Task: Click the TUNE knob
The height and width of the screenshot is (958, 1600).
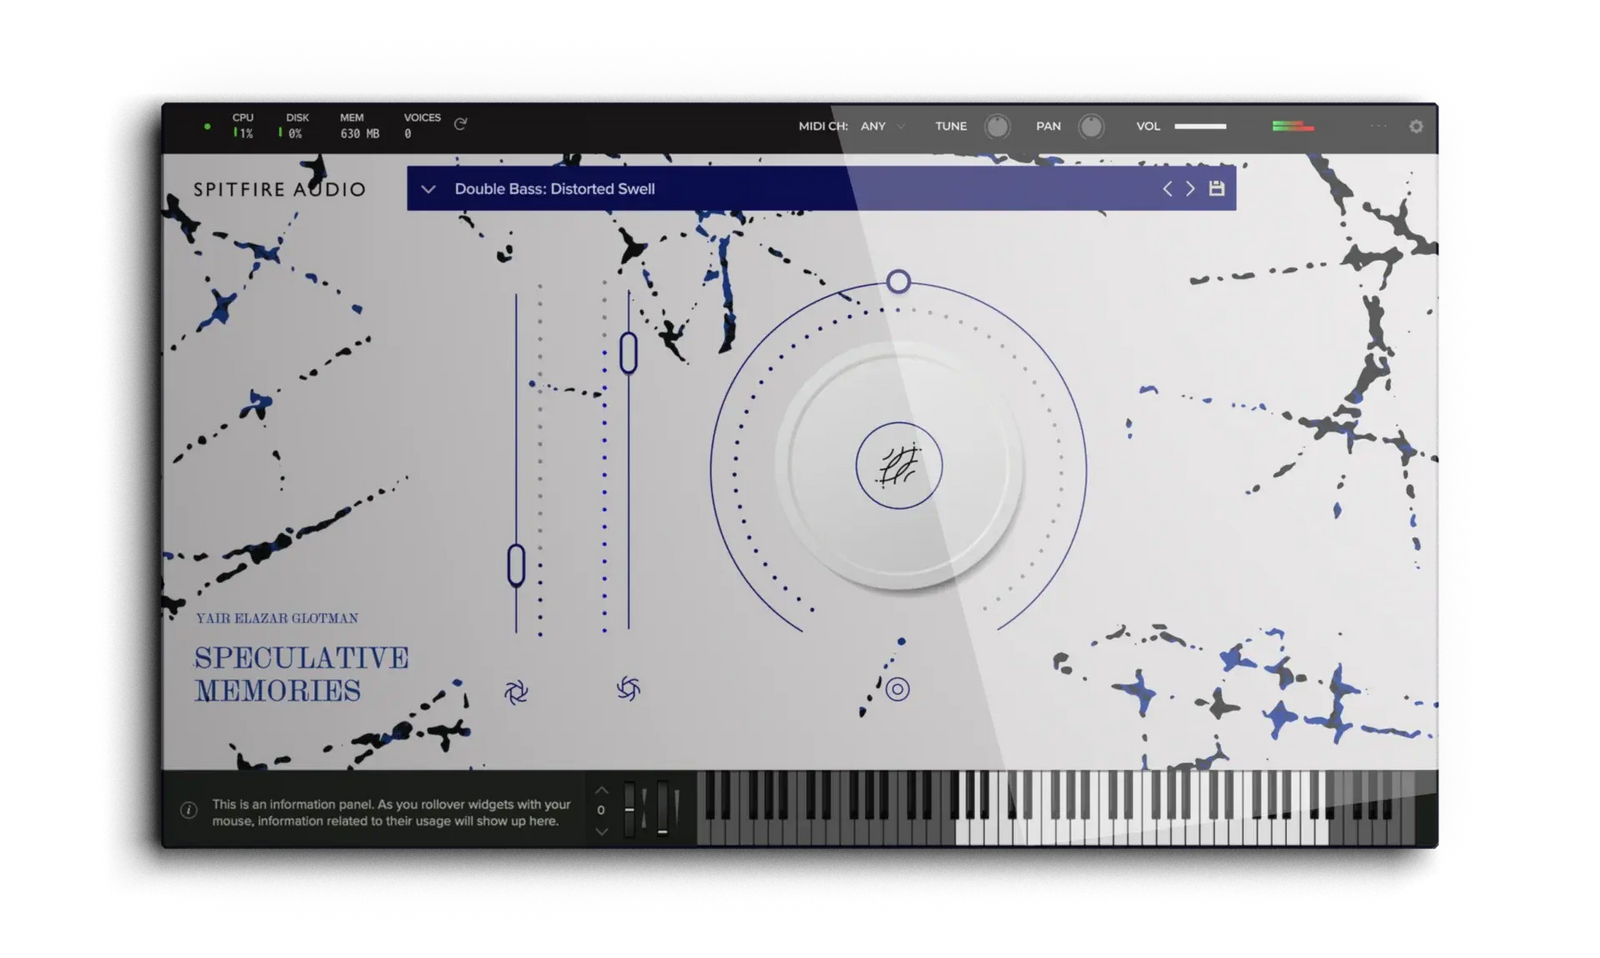Action: (x=997, y=126)
